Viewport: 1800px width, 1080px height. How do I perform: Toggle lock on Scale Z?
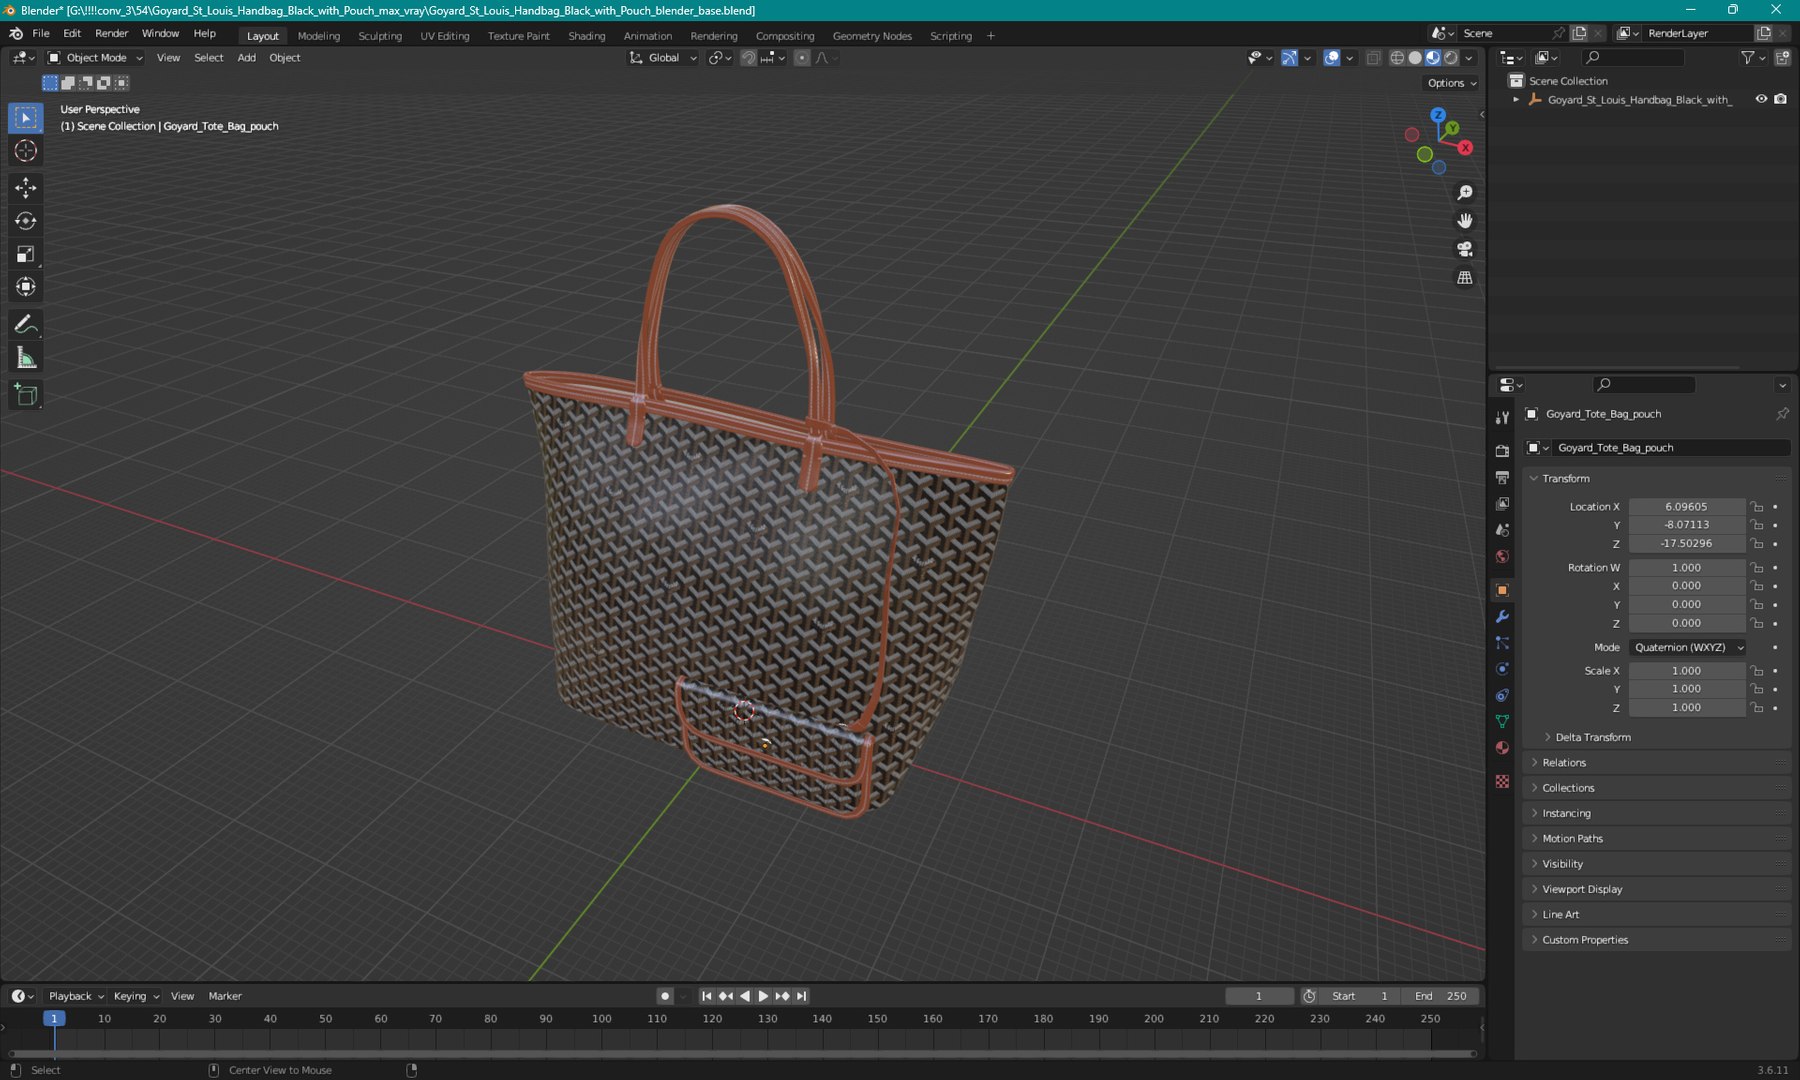click(x=1757, y=708)
